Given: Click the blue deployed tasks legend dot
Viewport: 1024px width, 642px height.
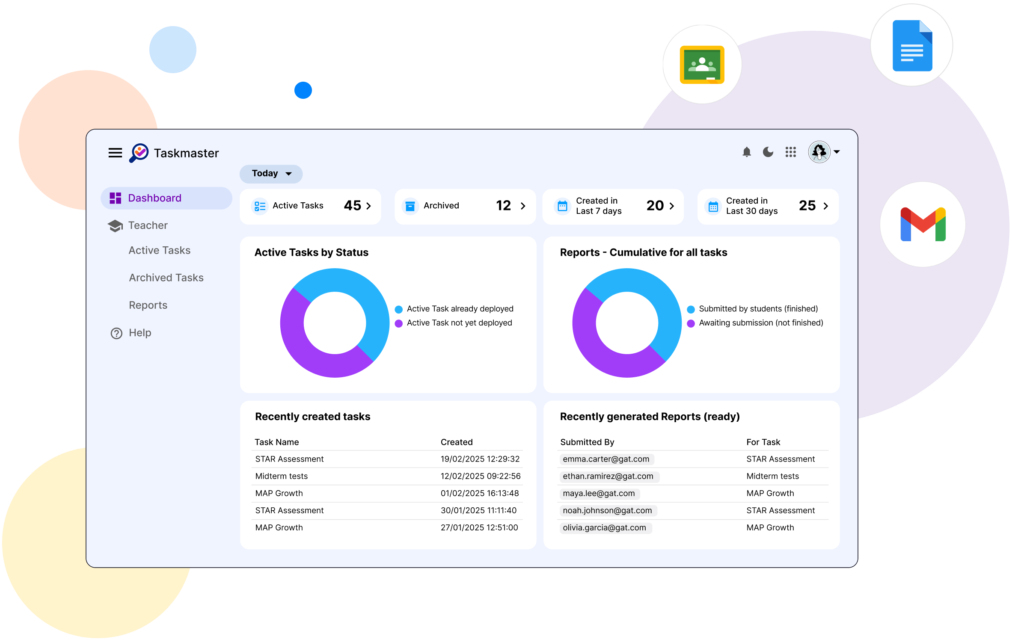Looking at the screenshot, I should click(398, 309).
